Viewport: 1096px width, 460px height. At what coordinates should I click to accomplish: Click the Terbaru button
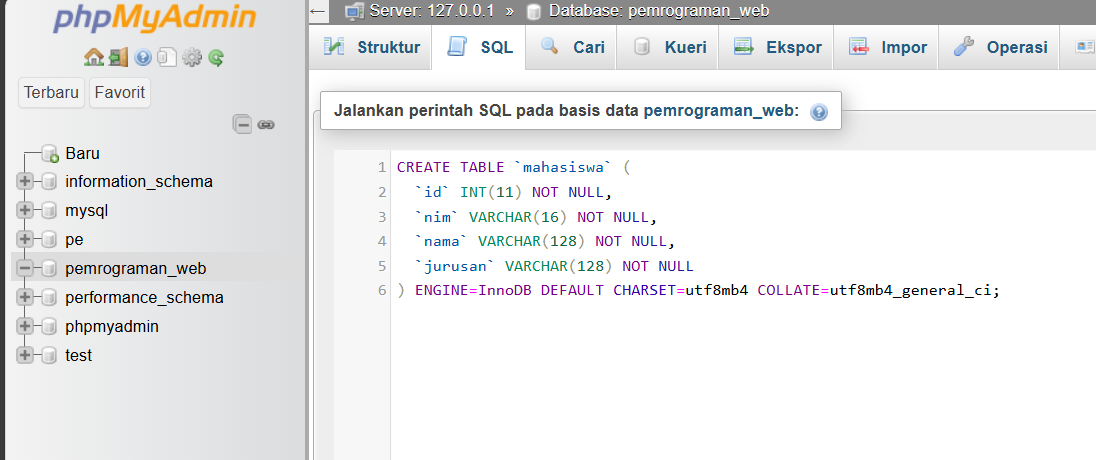pyautogui.click(x=52, y=93)
